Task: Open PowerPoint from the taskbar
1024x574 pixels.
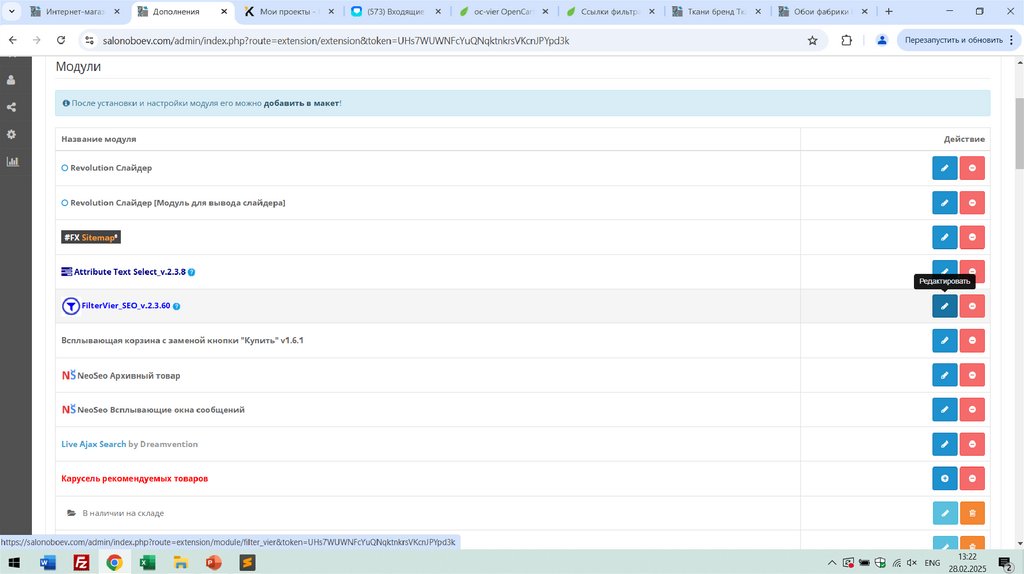Action: pyautogui.click(x=214, y=562)
